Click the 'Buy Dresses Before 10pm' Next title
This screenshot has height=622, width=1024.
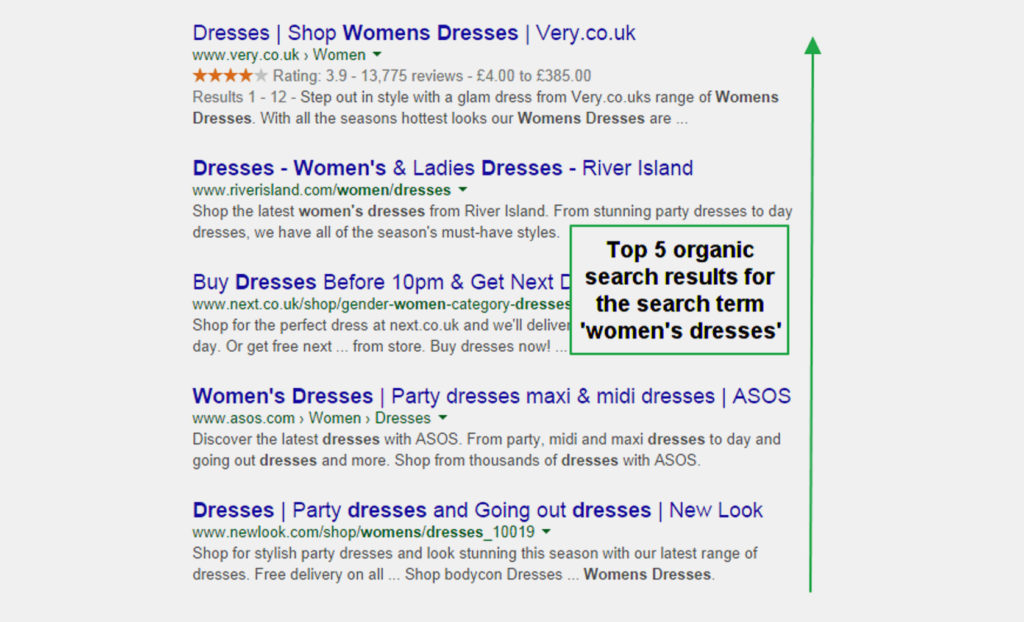[380, 282]
